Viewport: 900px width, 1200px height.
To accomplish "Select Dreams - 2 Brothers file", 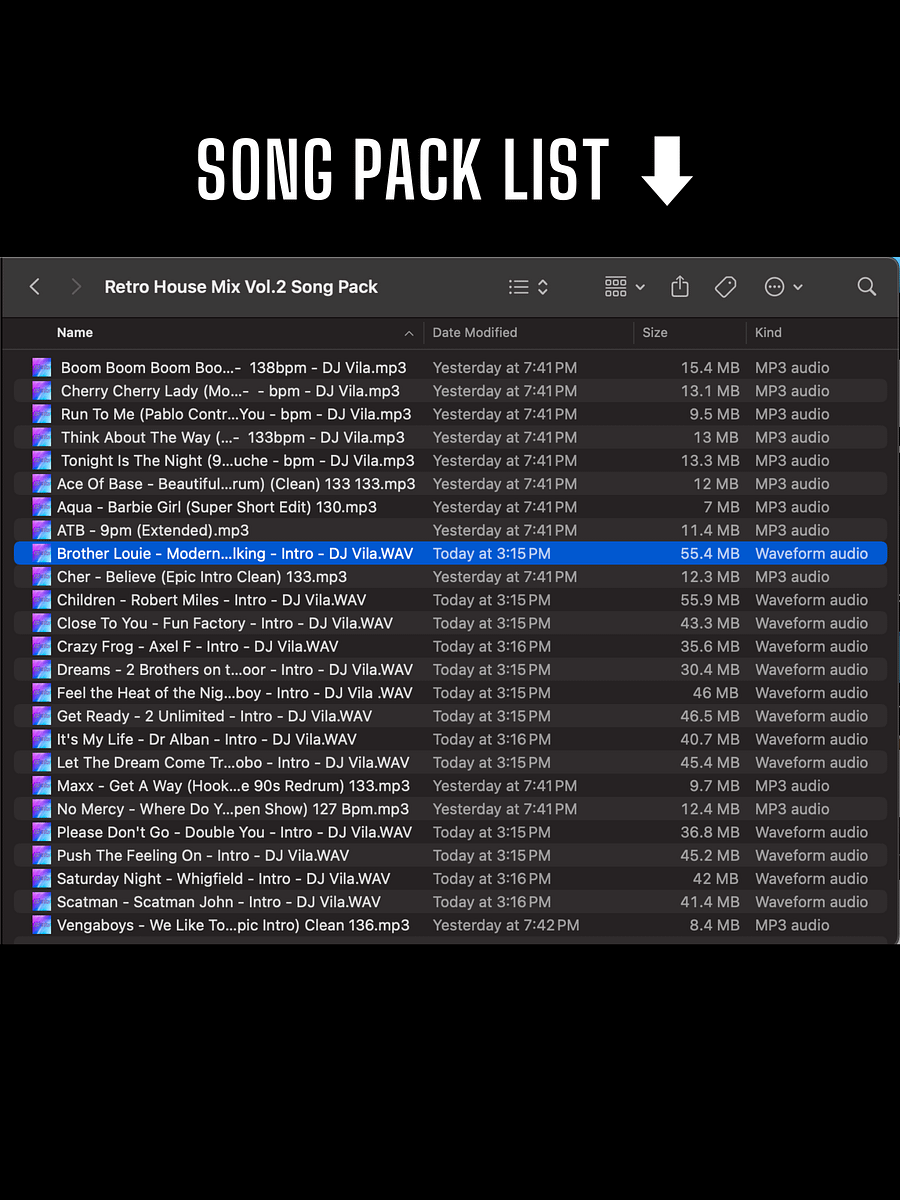I will (450, 670).
